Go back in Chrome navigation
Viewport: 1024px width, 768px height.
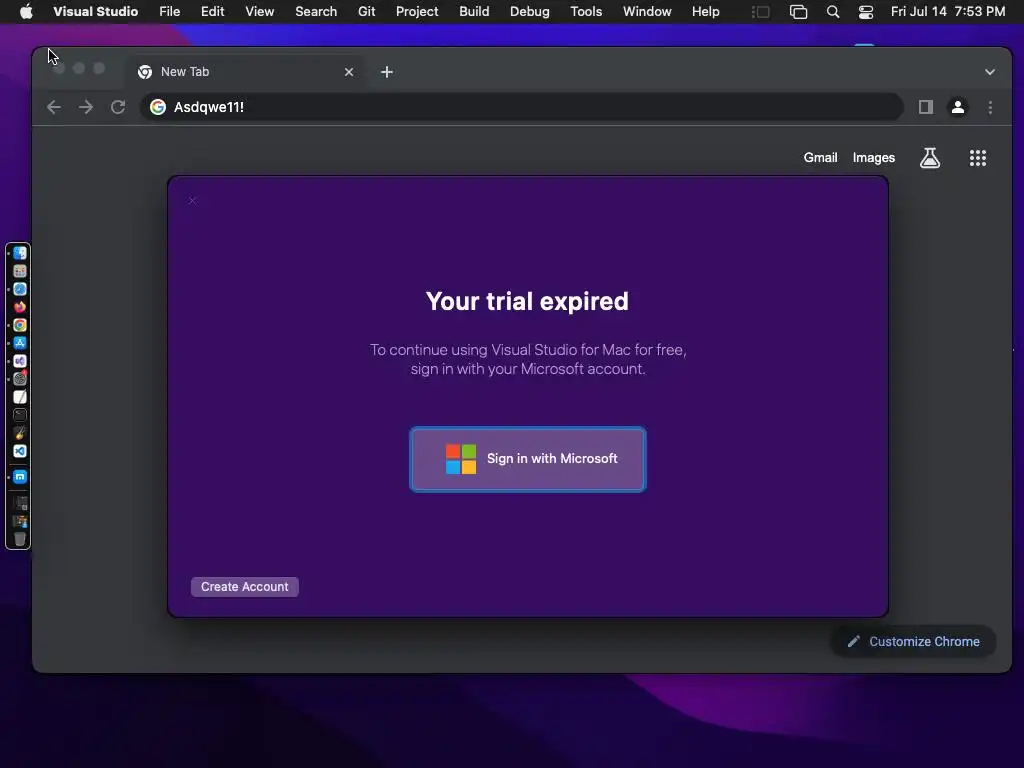(x=54, y=107)
